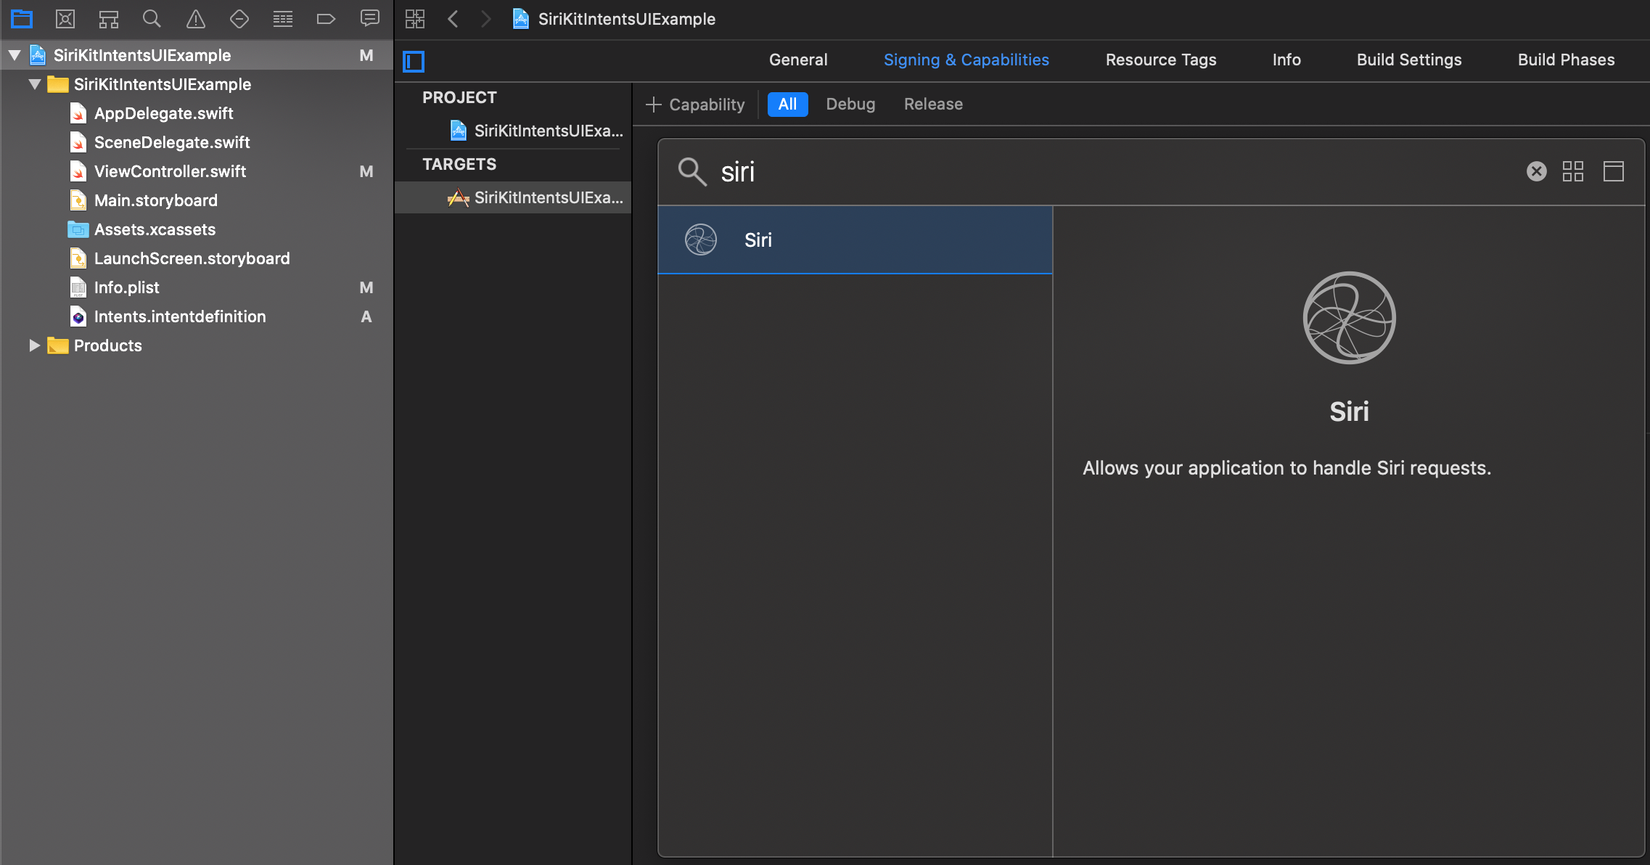
Task: Open the Source Control navigator
Action: coord(65,19)
